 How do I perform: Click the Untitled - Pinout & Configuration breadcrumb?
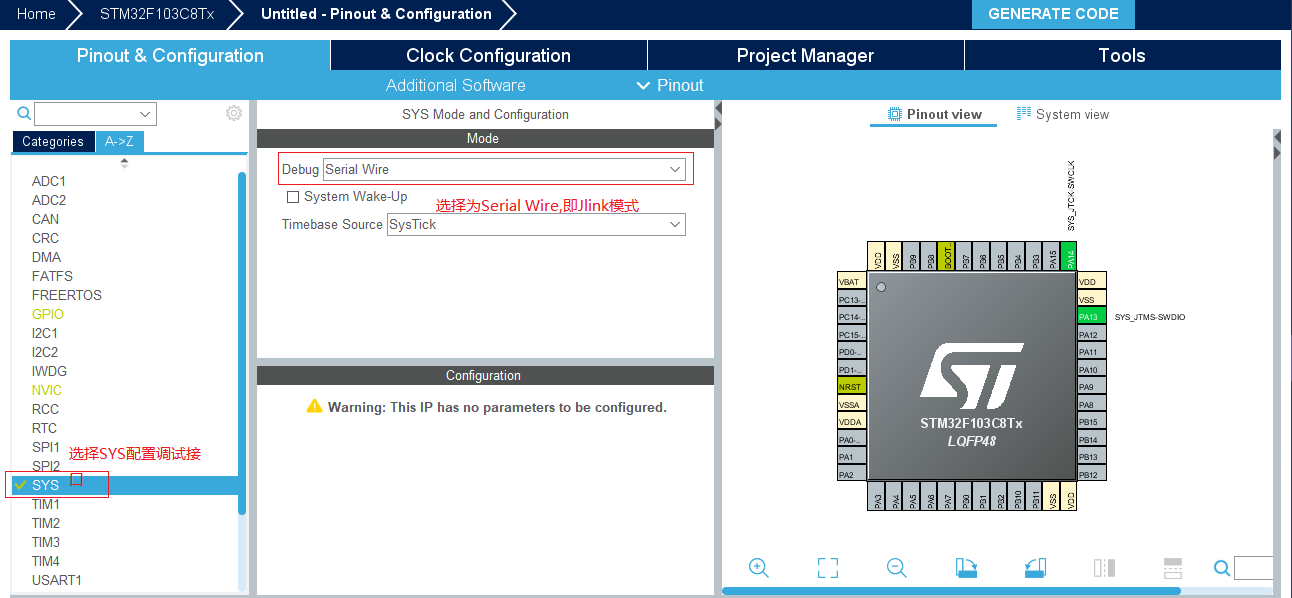[376, 14]
